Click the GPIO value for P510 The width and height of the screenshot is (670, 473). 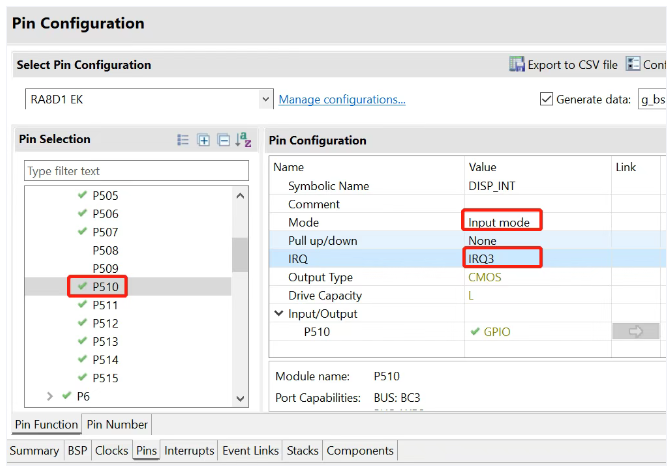point(497,332)
